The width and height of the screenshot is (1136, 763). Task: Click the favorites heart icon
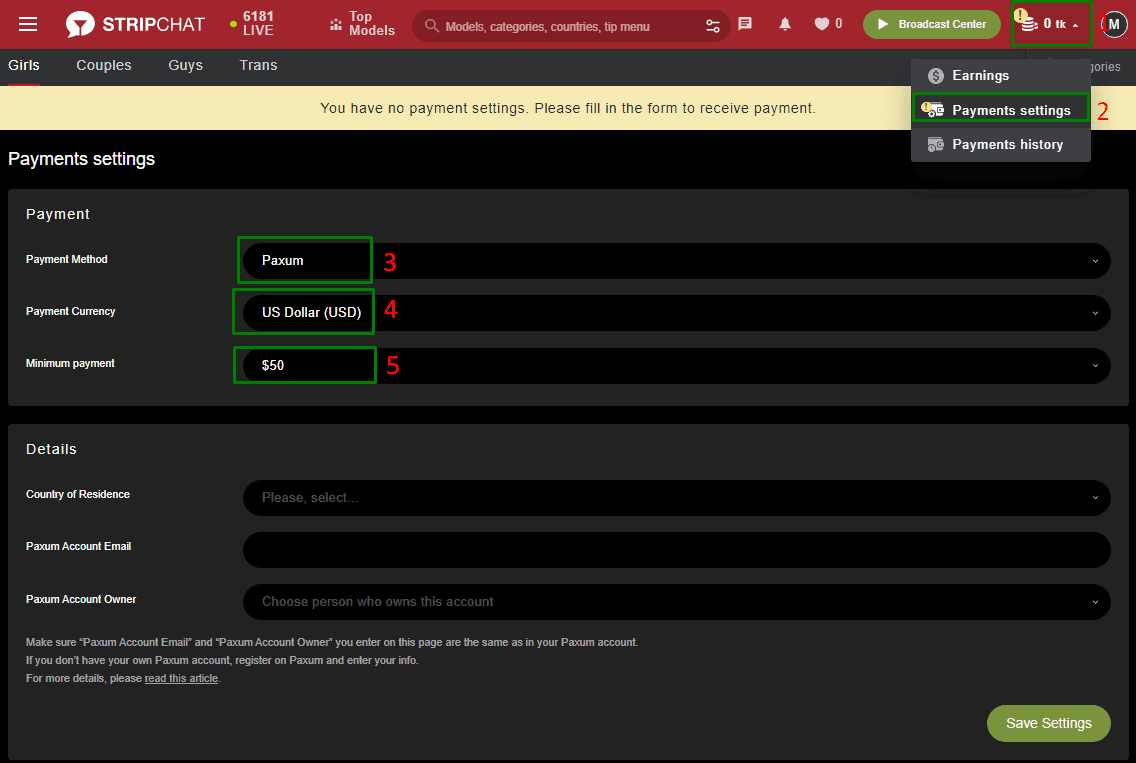click(x=822, y=24)
